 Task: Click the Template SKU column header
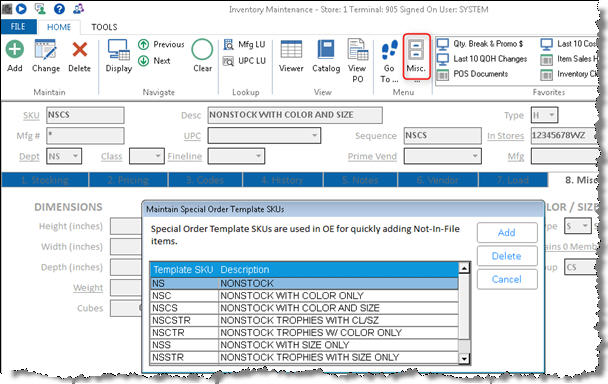pyautogui.click(x=183, y=270)
